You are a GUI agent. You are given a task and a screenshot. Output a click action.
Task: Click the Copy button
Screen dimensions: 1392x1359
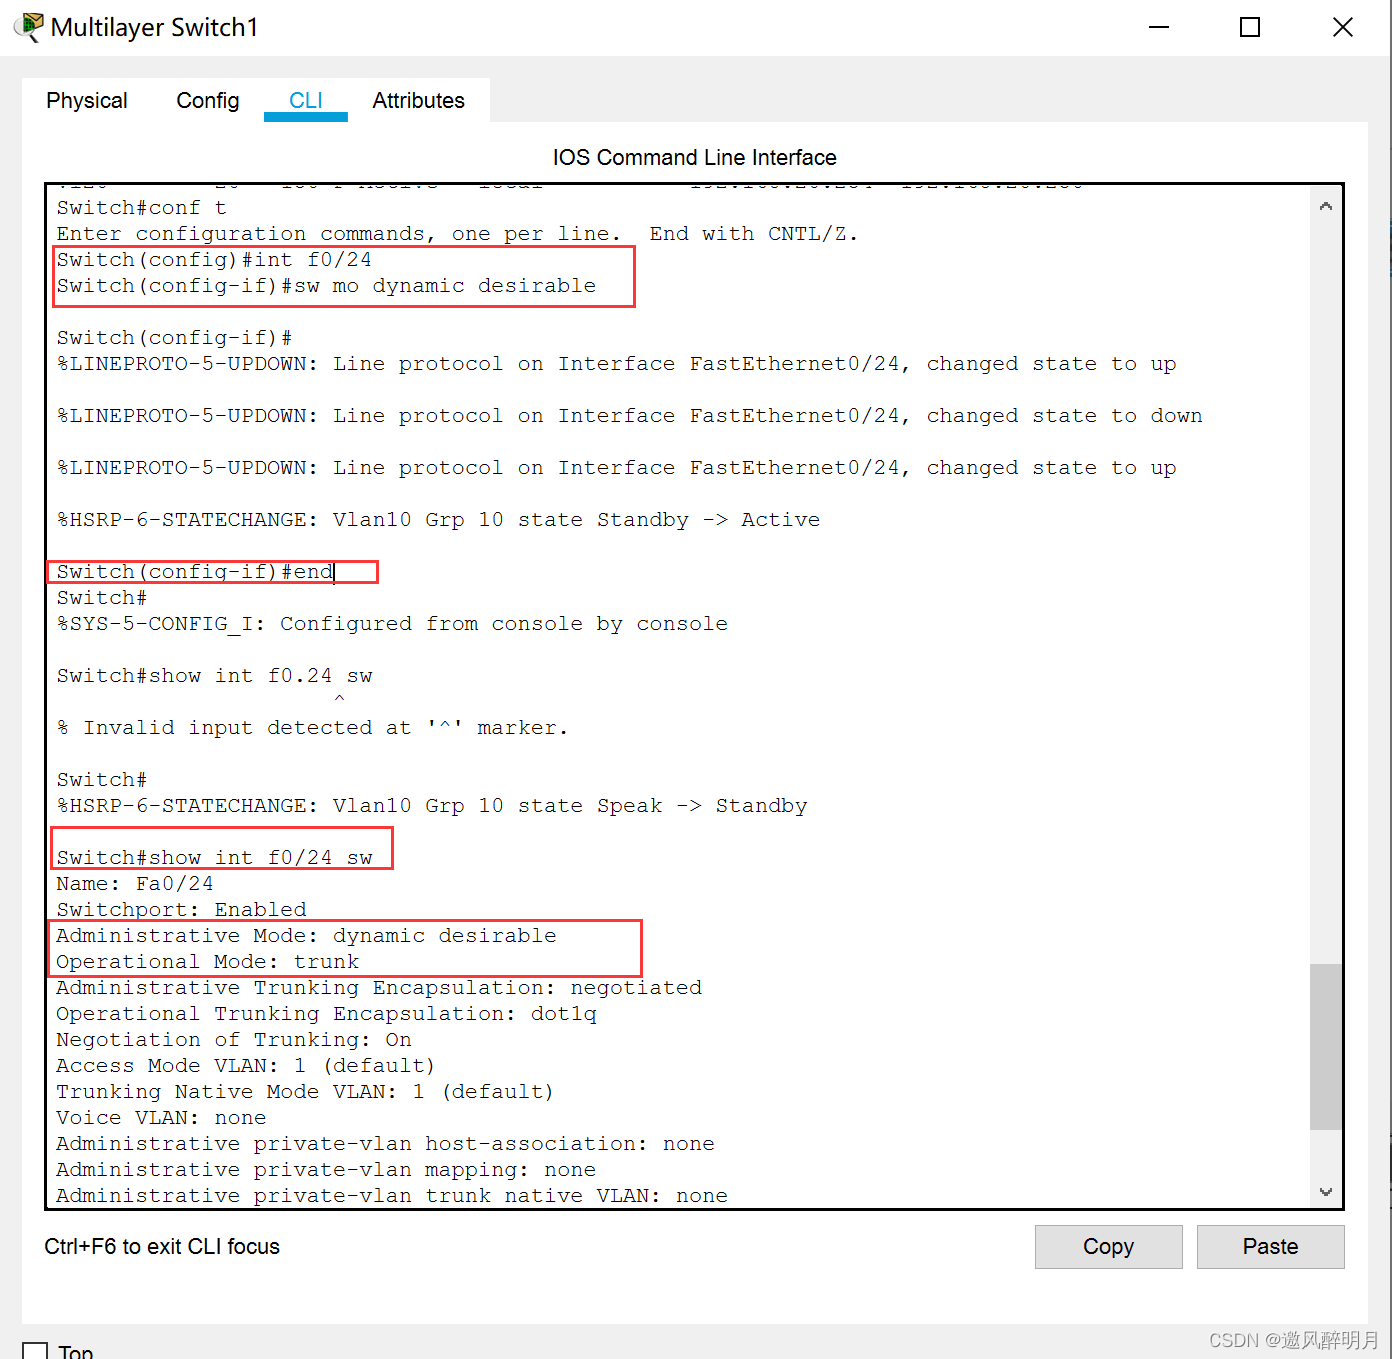1108,1246
